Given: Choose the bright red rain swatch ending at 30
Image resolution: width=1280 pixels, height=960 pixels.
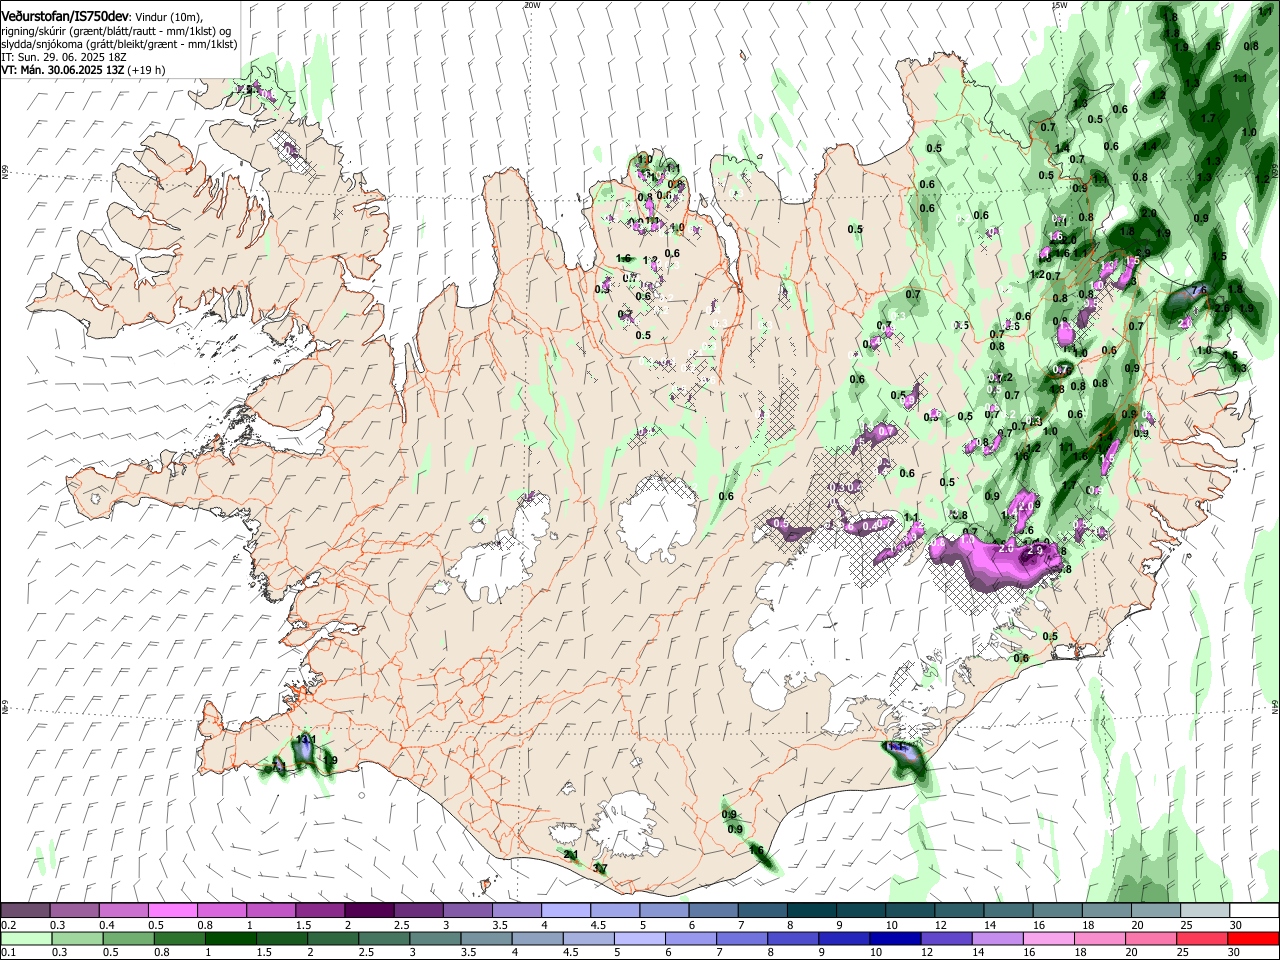Looking at the screenshot, I should pyautogui.click(x=1254, y=938).
